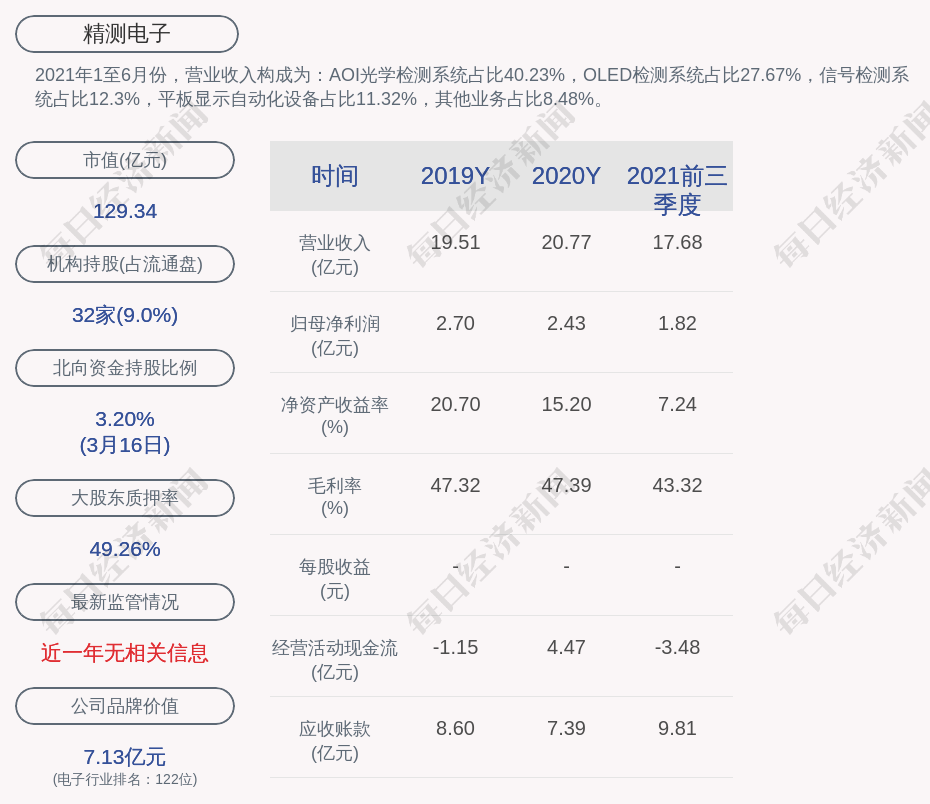Click the 公司品牌价值 label
The height and width of the screenshot is (804, 930).
pos(125,706)
